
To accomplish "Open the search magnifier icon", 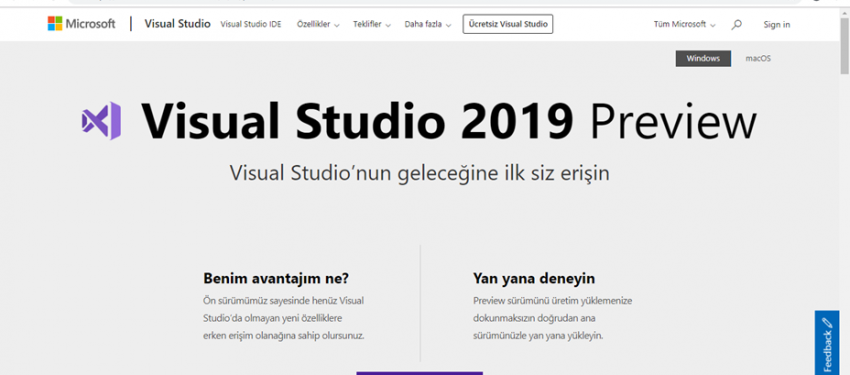I will tap(736, 24).
